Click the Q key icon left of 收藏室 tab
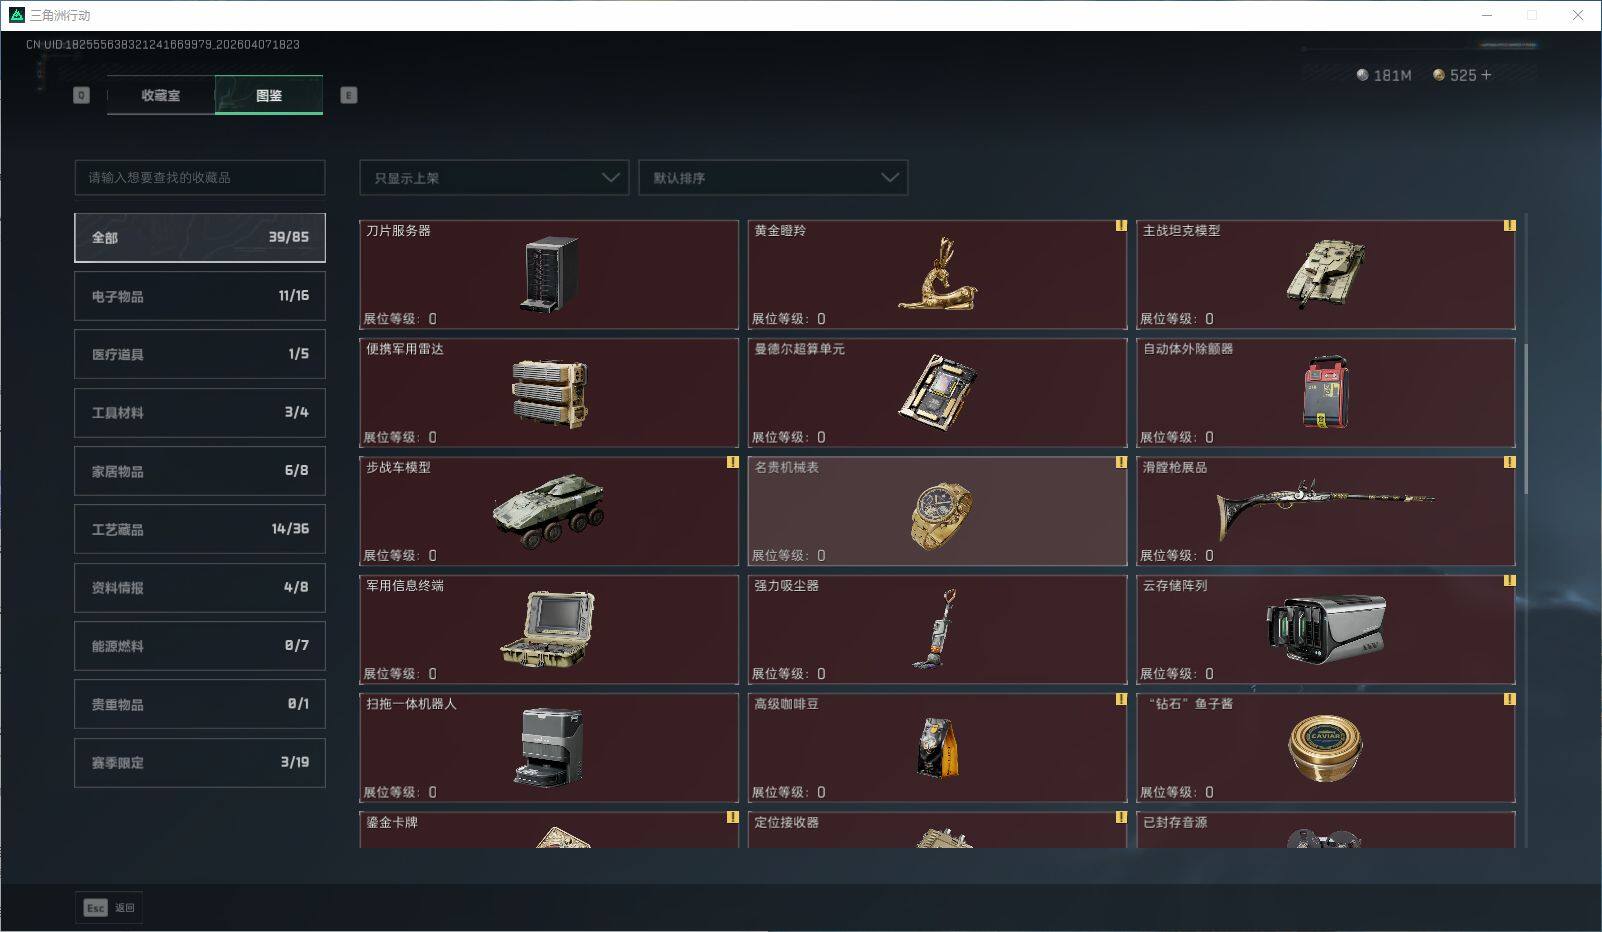 [81, 95]
